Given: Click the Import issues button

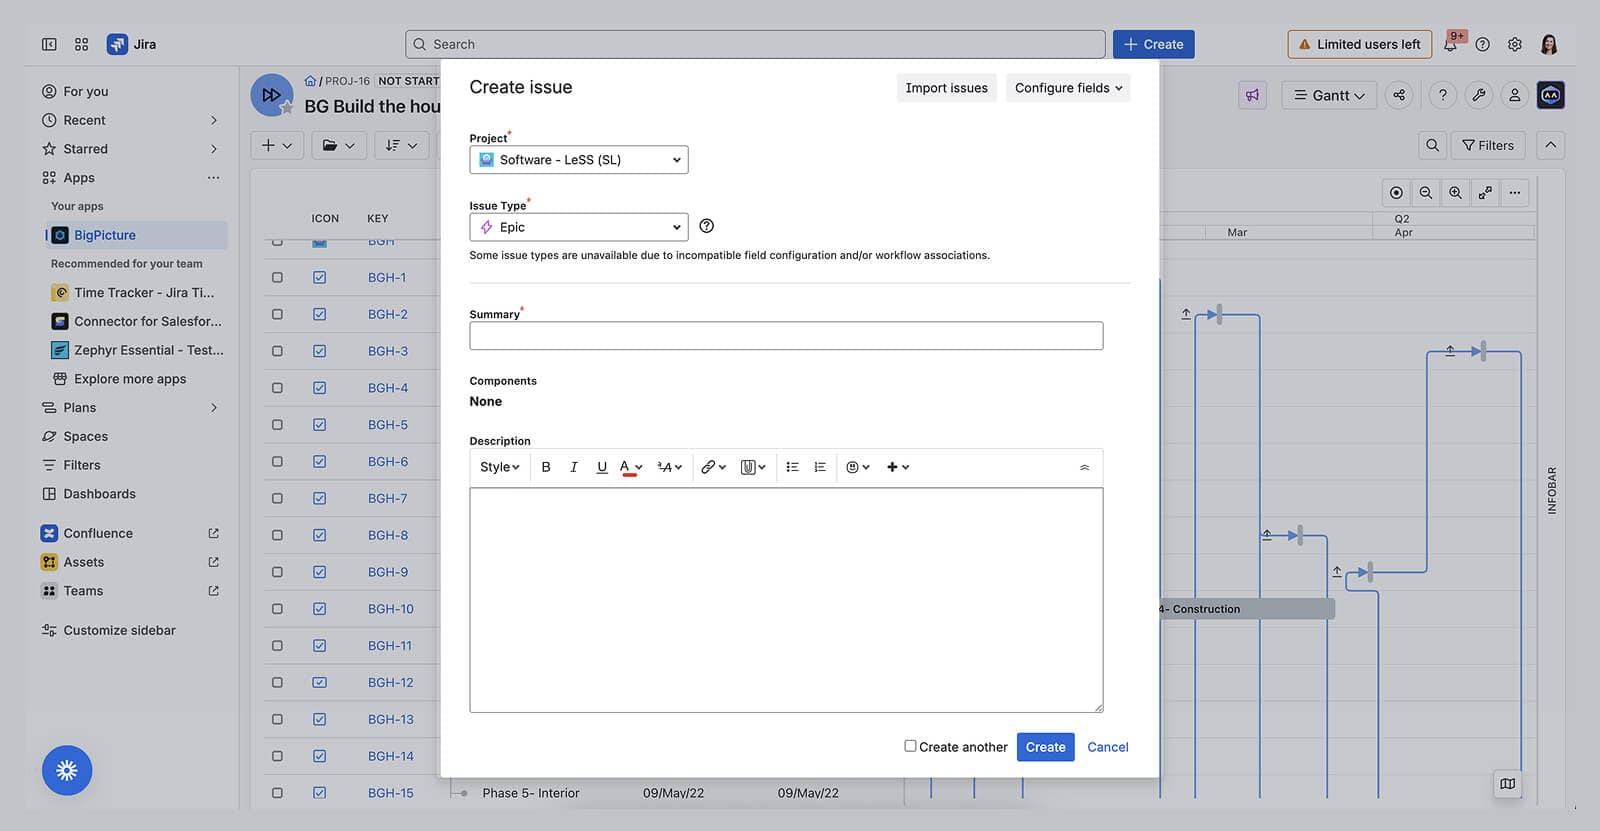Looking at the screenshot, I should [947, 88].
